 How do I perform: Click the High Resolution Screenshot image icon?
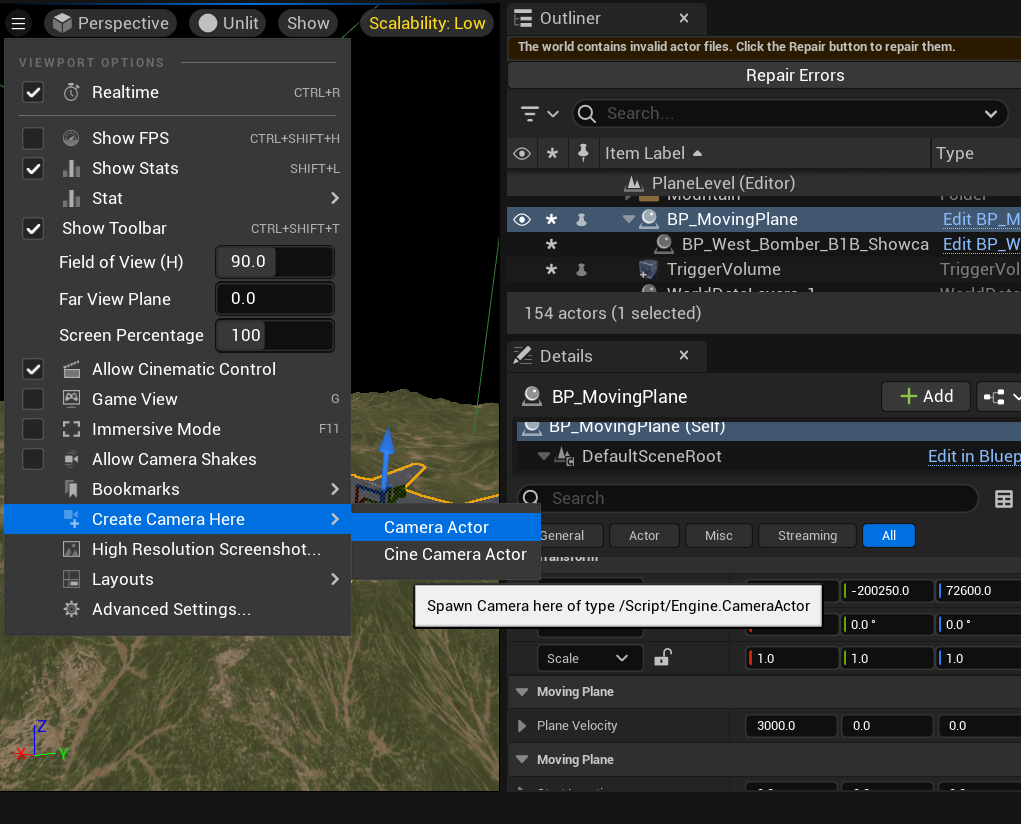[72, 549]
